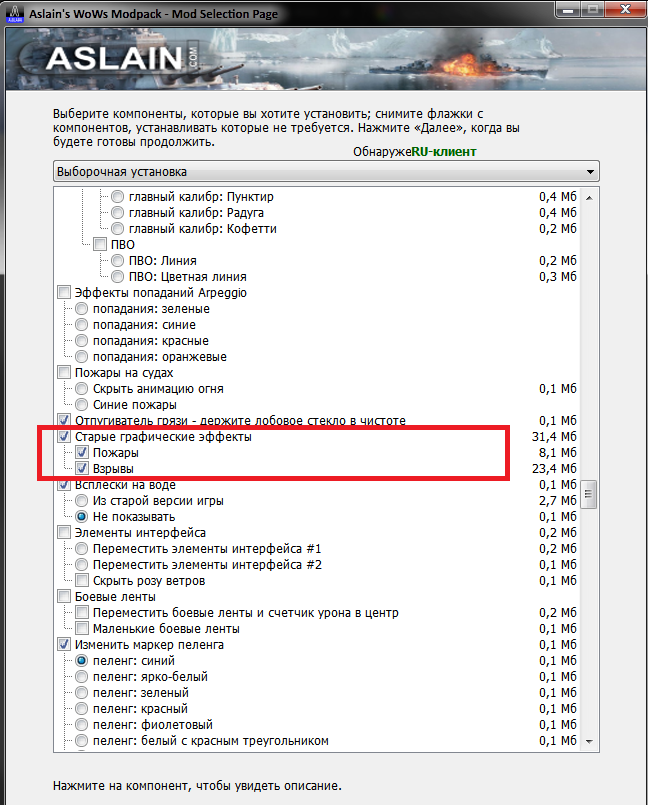Uncheck Изменить маркер пеленга checkbox
Viewport: 648px width, 805px height.
coord(64,644)
